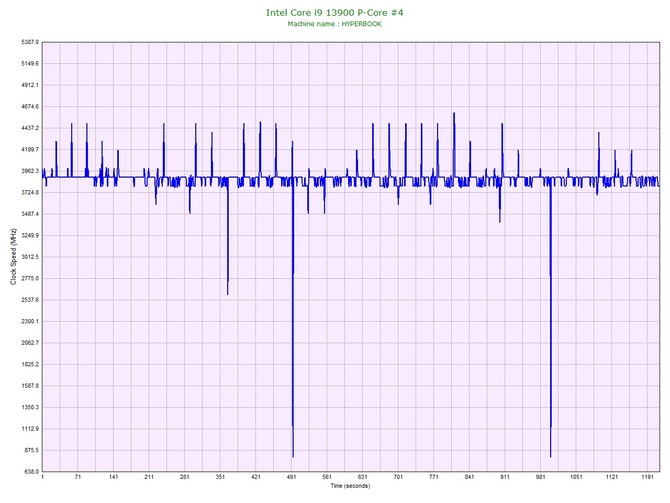Click the y-axis value 2537.6

coord(30,300)
